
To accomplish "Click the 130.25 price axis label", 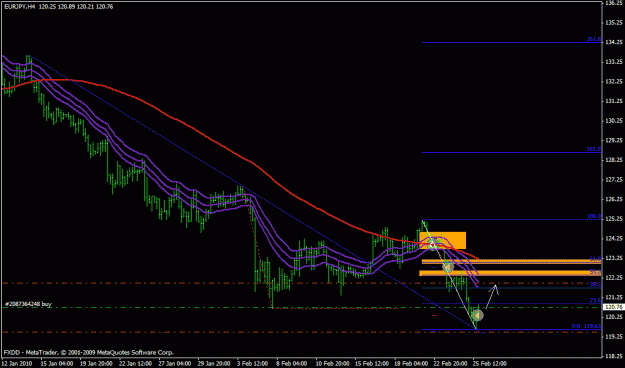I will pyautogui.click(x=614, y=121).
